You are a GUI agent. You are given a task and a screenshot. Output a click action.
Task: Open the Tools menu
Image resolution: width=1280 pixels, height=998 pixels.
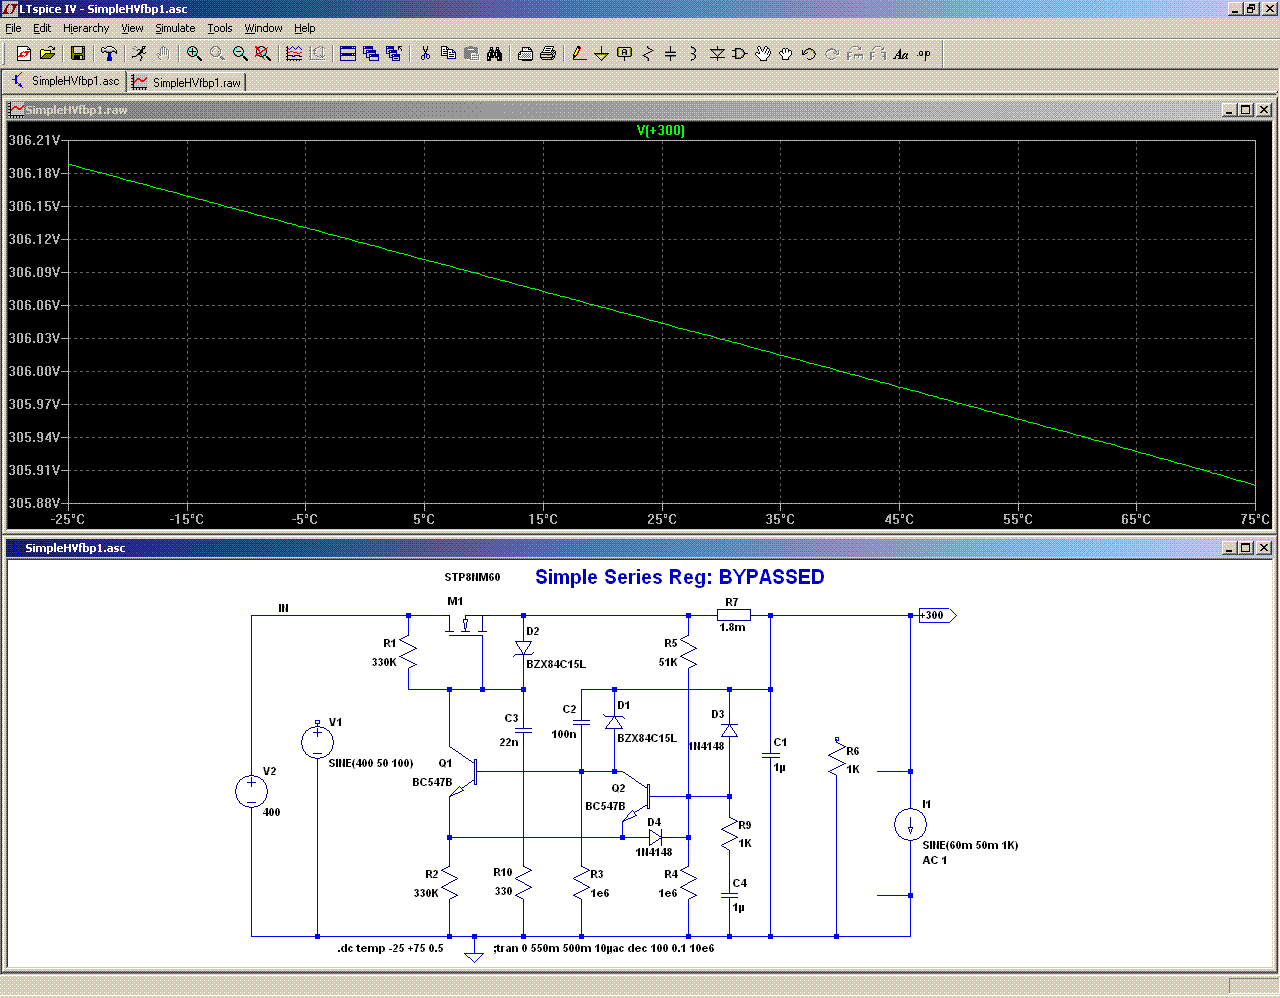(x=220, y=28)
